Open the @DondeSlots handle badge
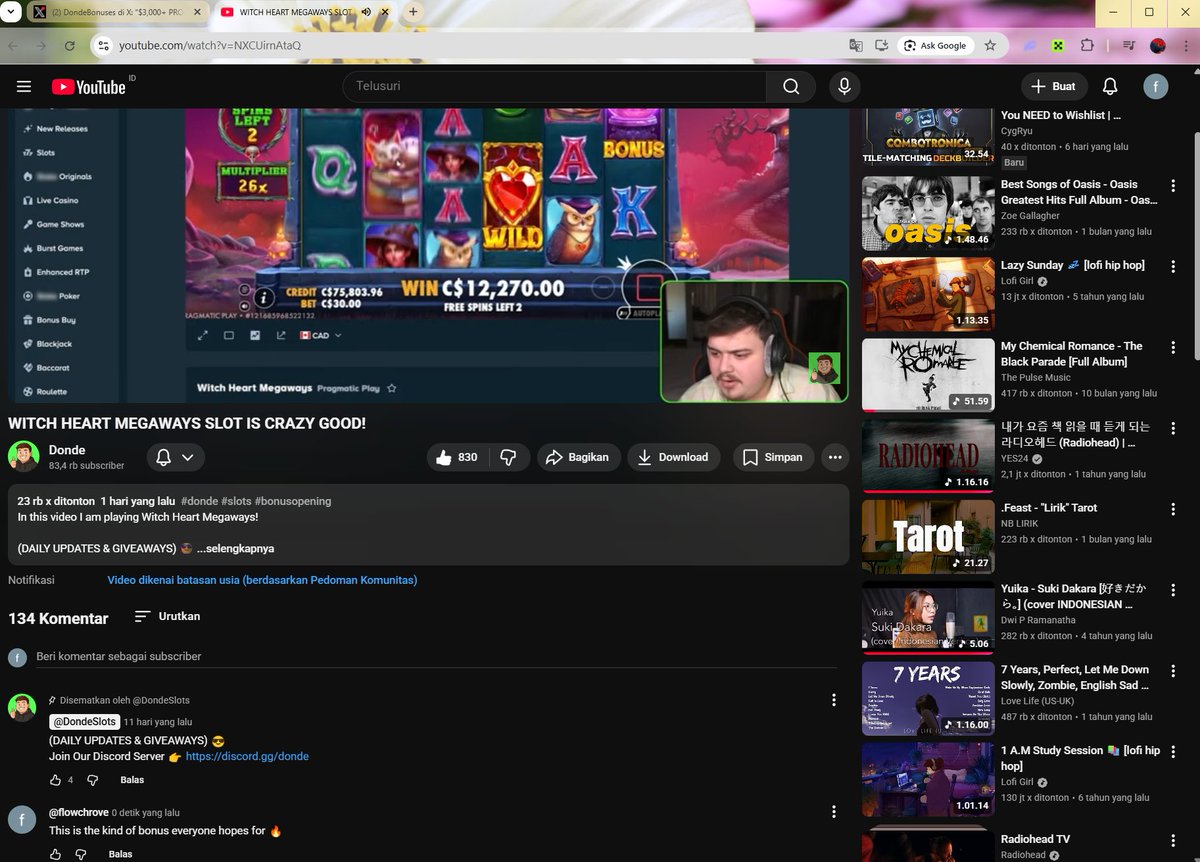1200x862 pixels. pyautogui.click(x=84, y=722)
